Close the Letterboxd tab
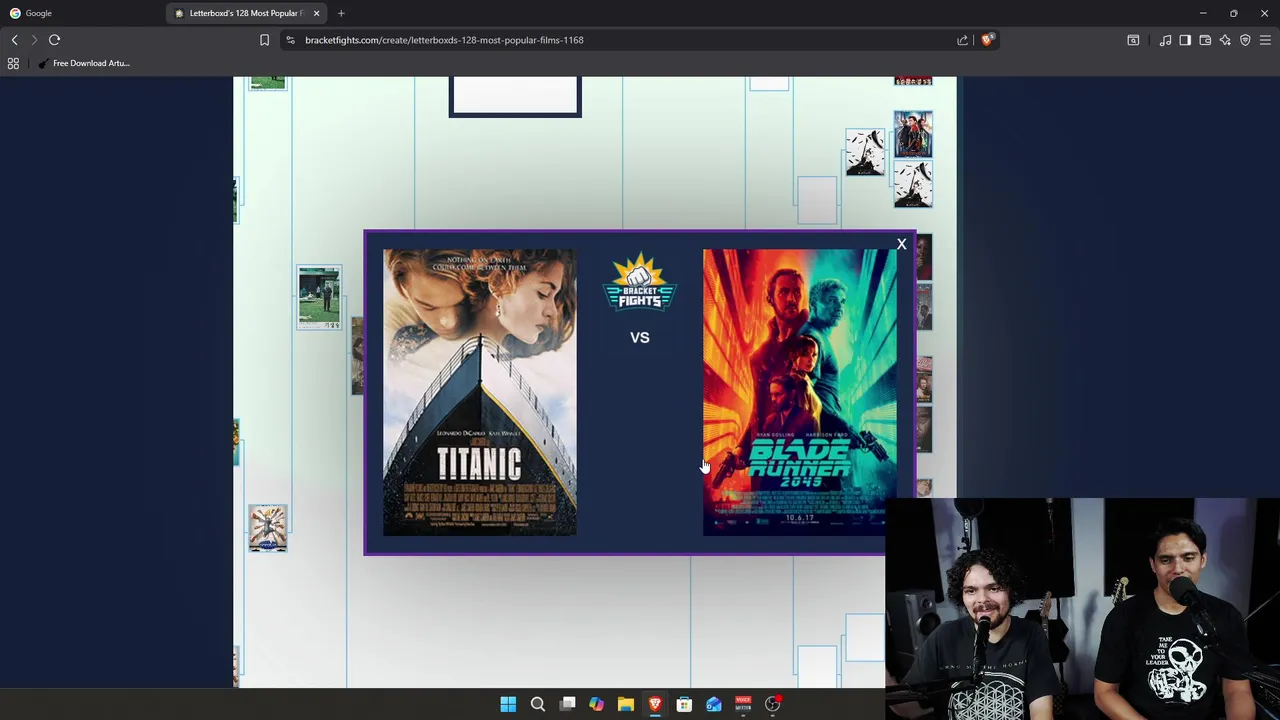Screen dimensions: 1280x720 pos(316,13)
